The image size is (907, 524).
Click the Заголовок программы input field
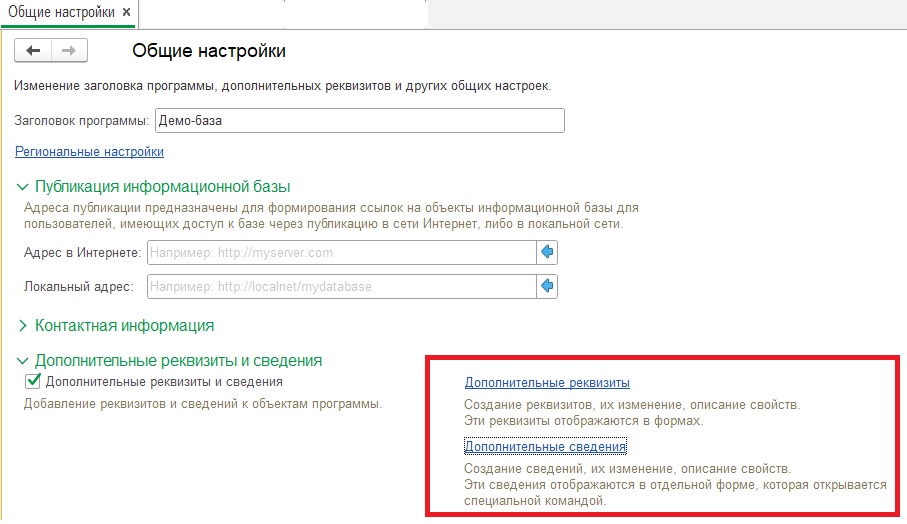click(x=360, y=120)
